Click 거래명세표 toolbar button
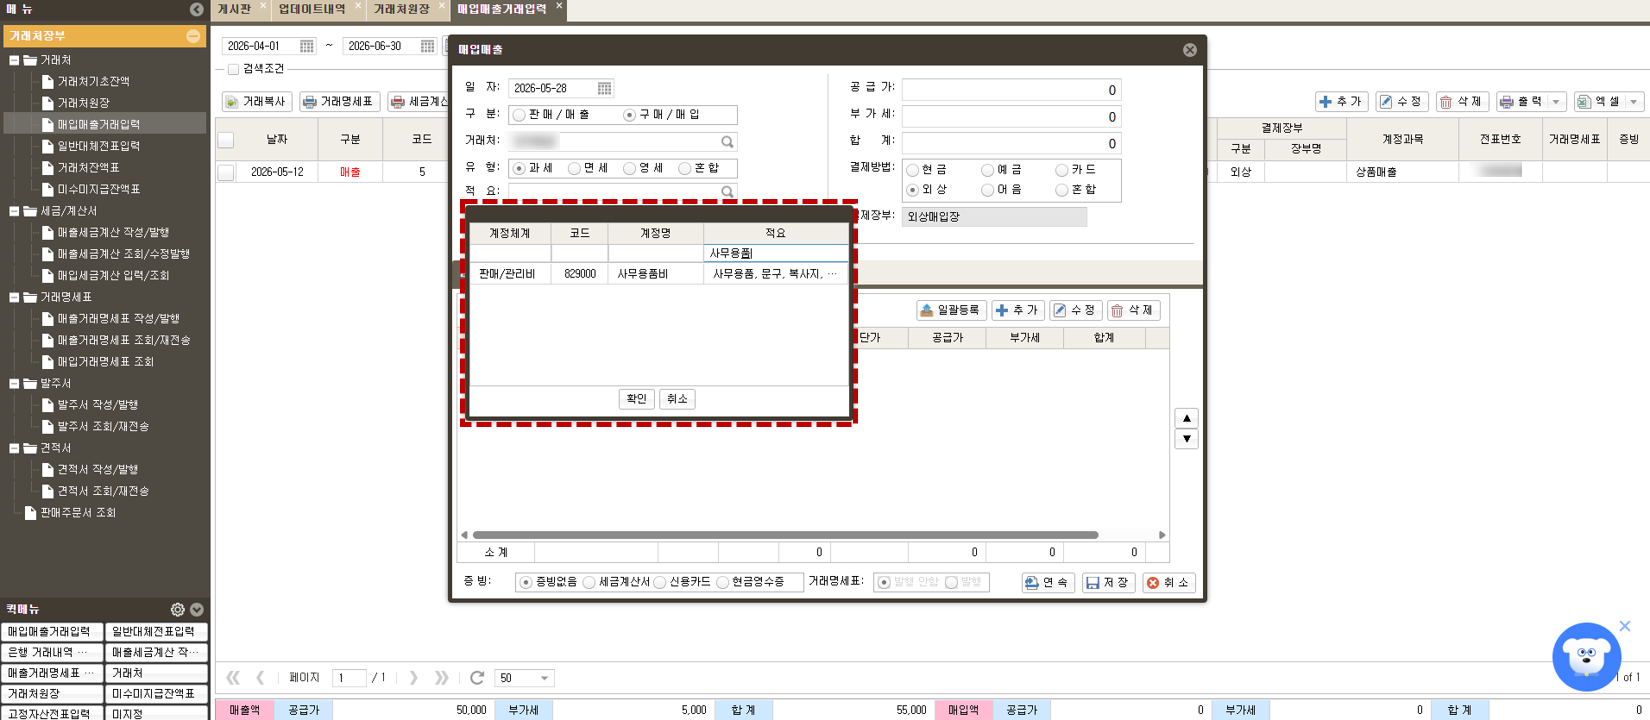 tap(339, 102)
